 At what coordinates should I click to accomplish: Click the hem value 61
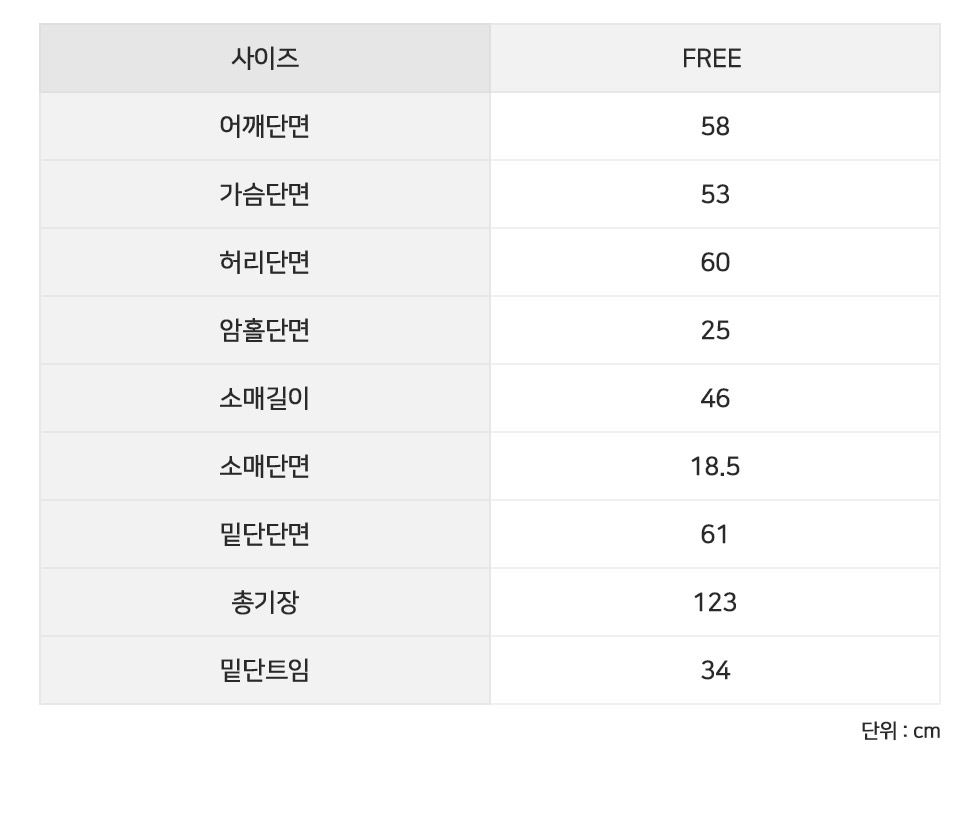(715, 535)
